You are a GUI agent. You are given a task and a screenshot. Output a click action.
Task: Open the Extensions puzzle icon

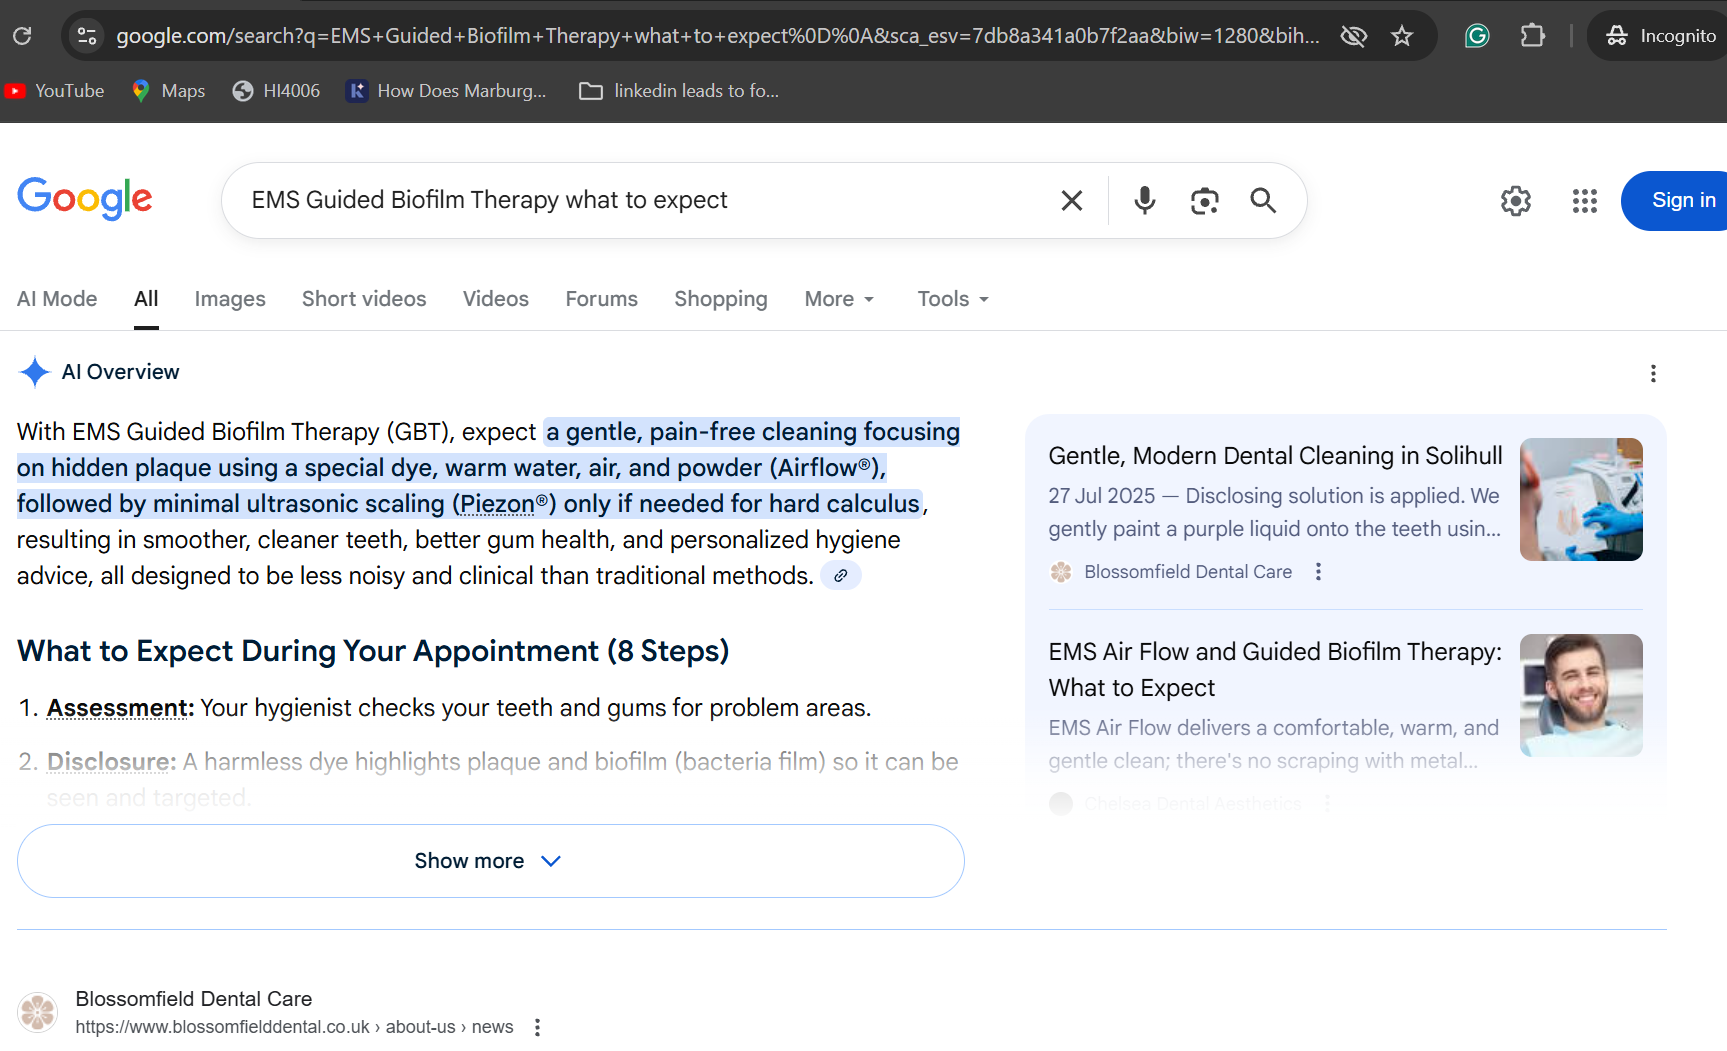pyautogui.click(x=1532, y=36)
